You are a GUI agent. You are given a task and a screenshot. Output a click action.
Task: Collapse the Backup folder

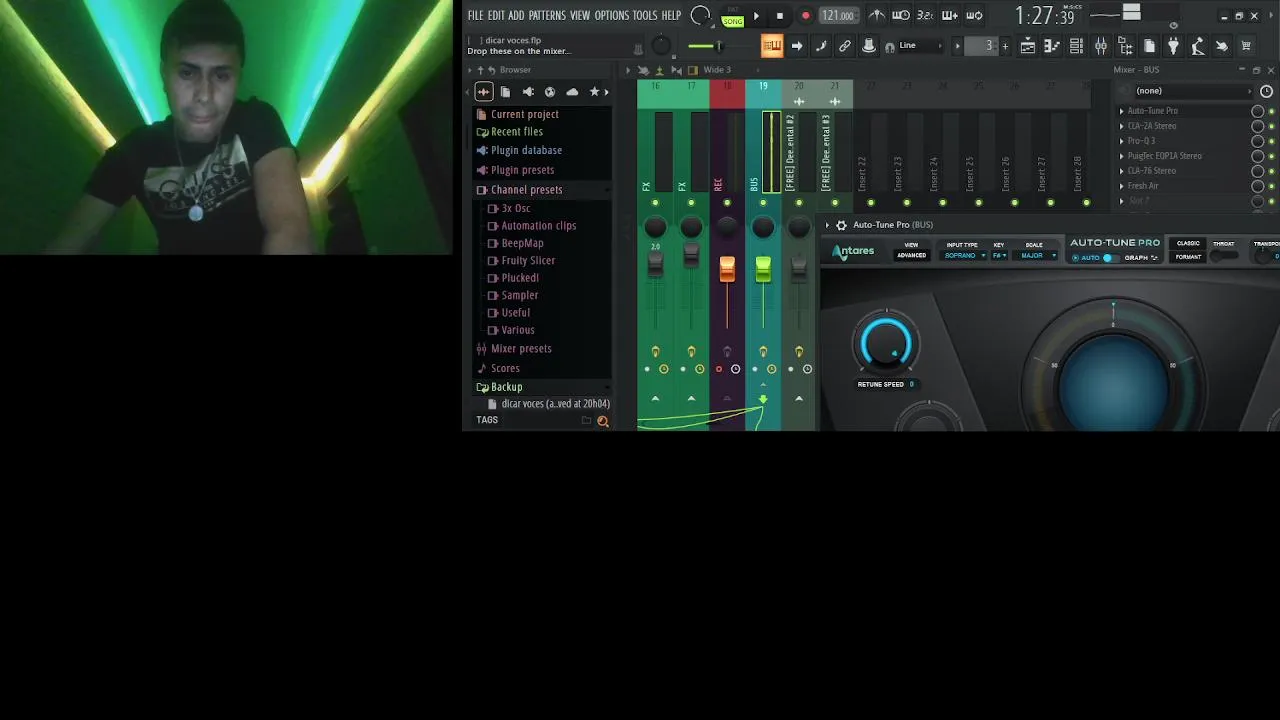pos(499,387)
